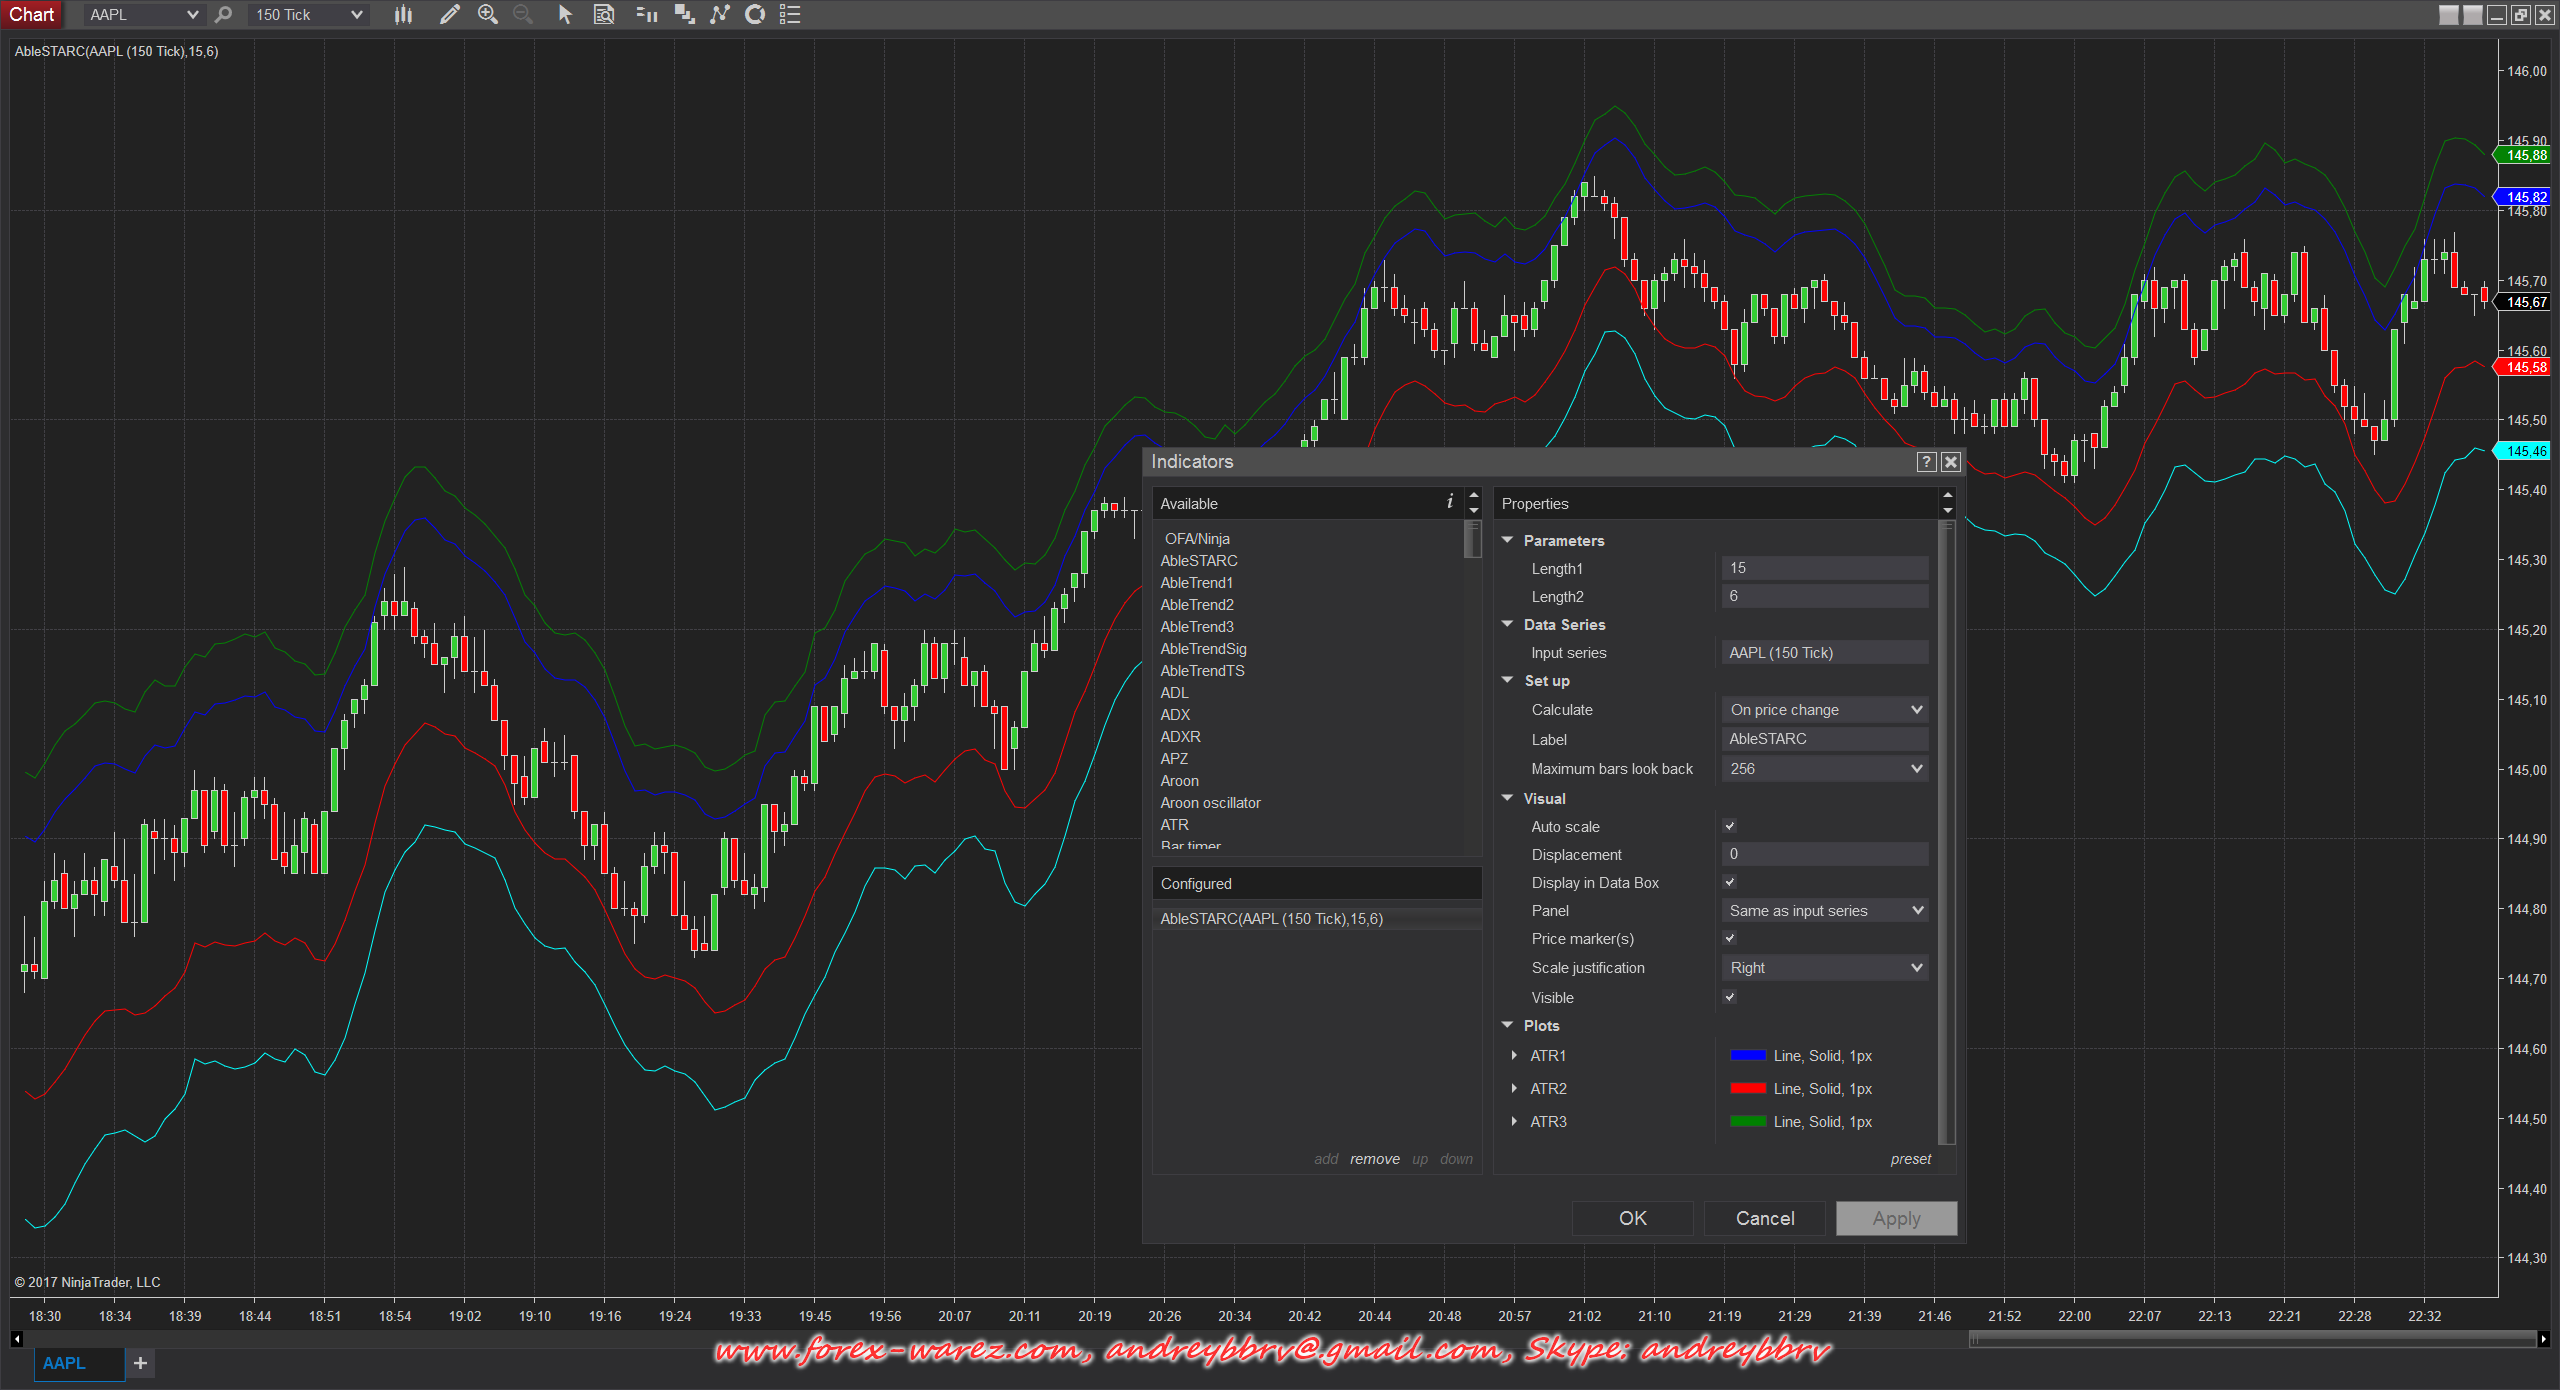
Task: Open the Calculate dropdown
Action: tap(1825, 710)
